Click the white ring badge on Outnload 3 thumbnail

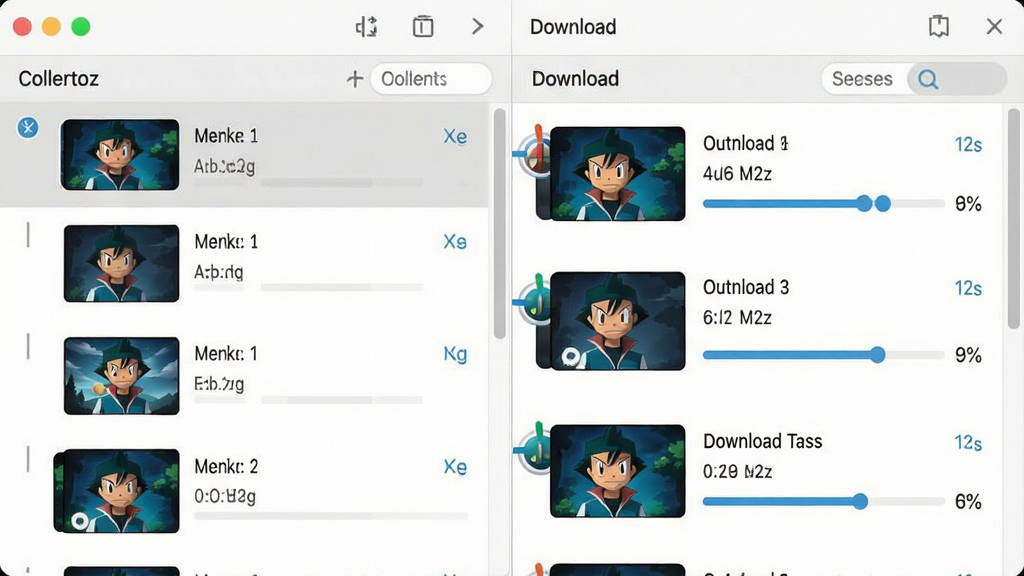571,357
